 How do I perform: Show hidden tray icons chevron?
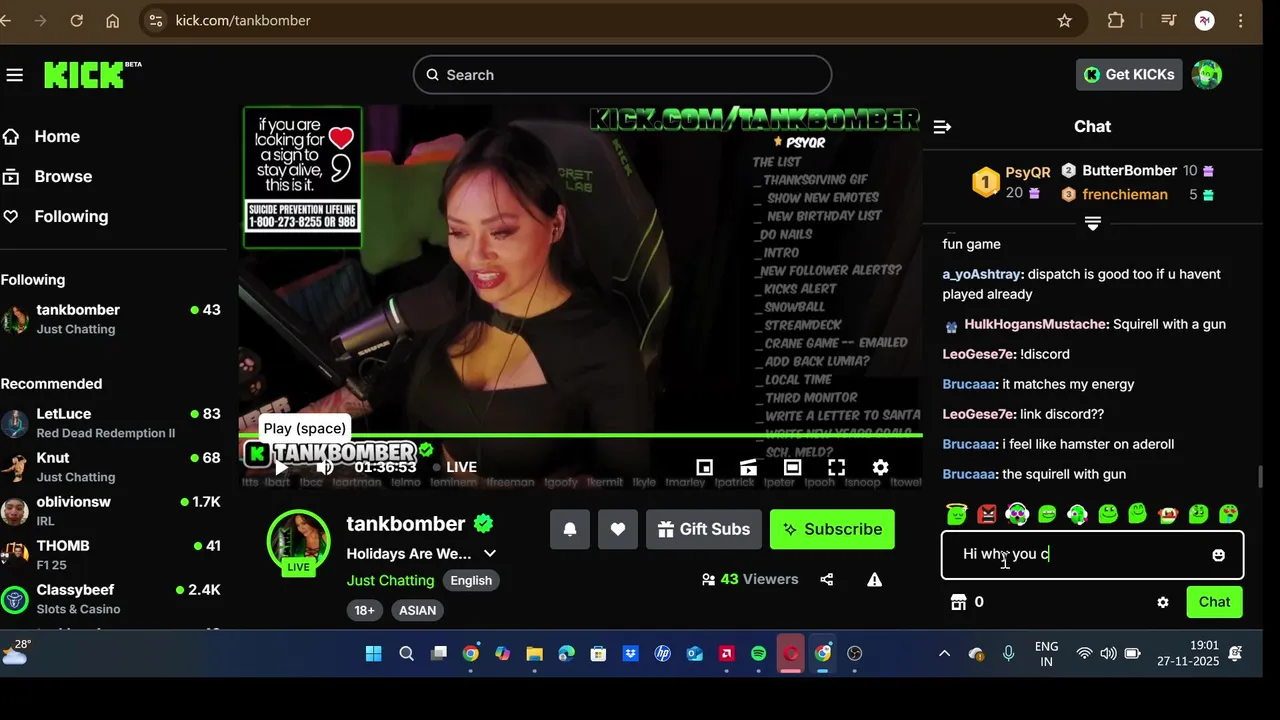pyautogui.click(x=944, y=653)
